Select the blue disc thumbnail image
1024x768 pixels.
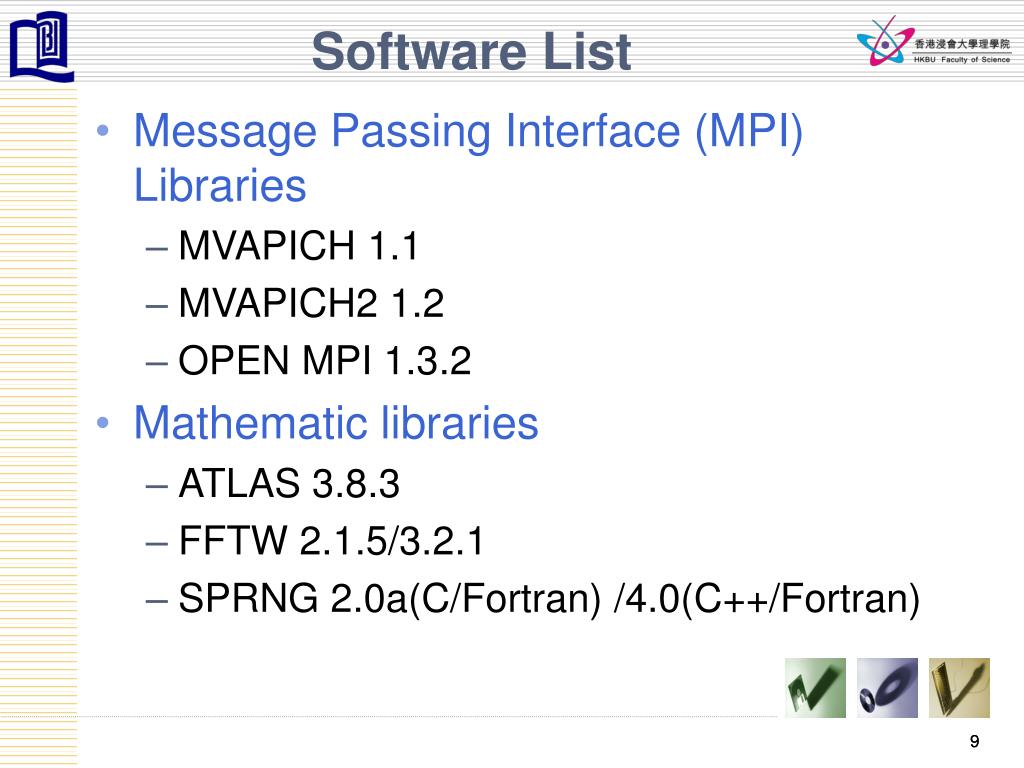tap(887, 688)
